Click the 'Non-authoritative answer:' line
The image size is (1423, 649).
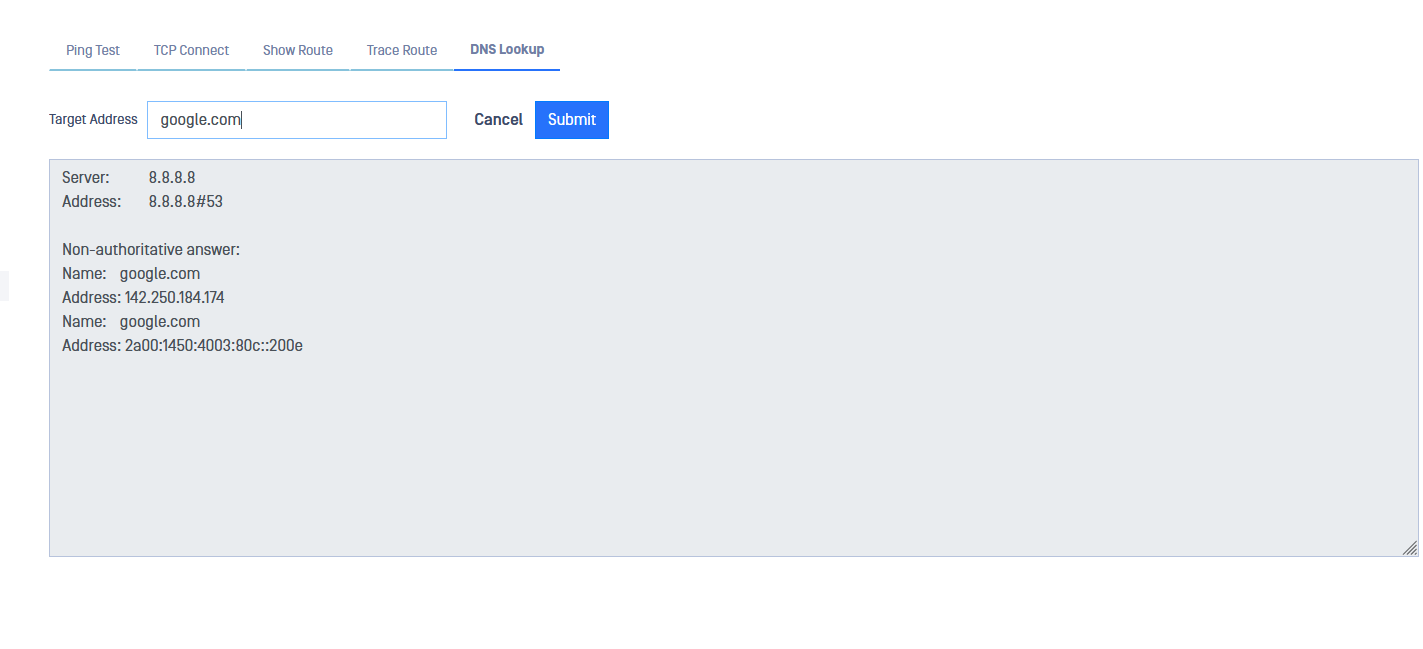point(151,250)
